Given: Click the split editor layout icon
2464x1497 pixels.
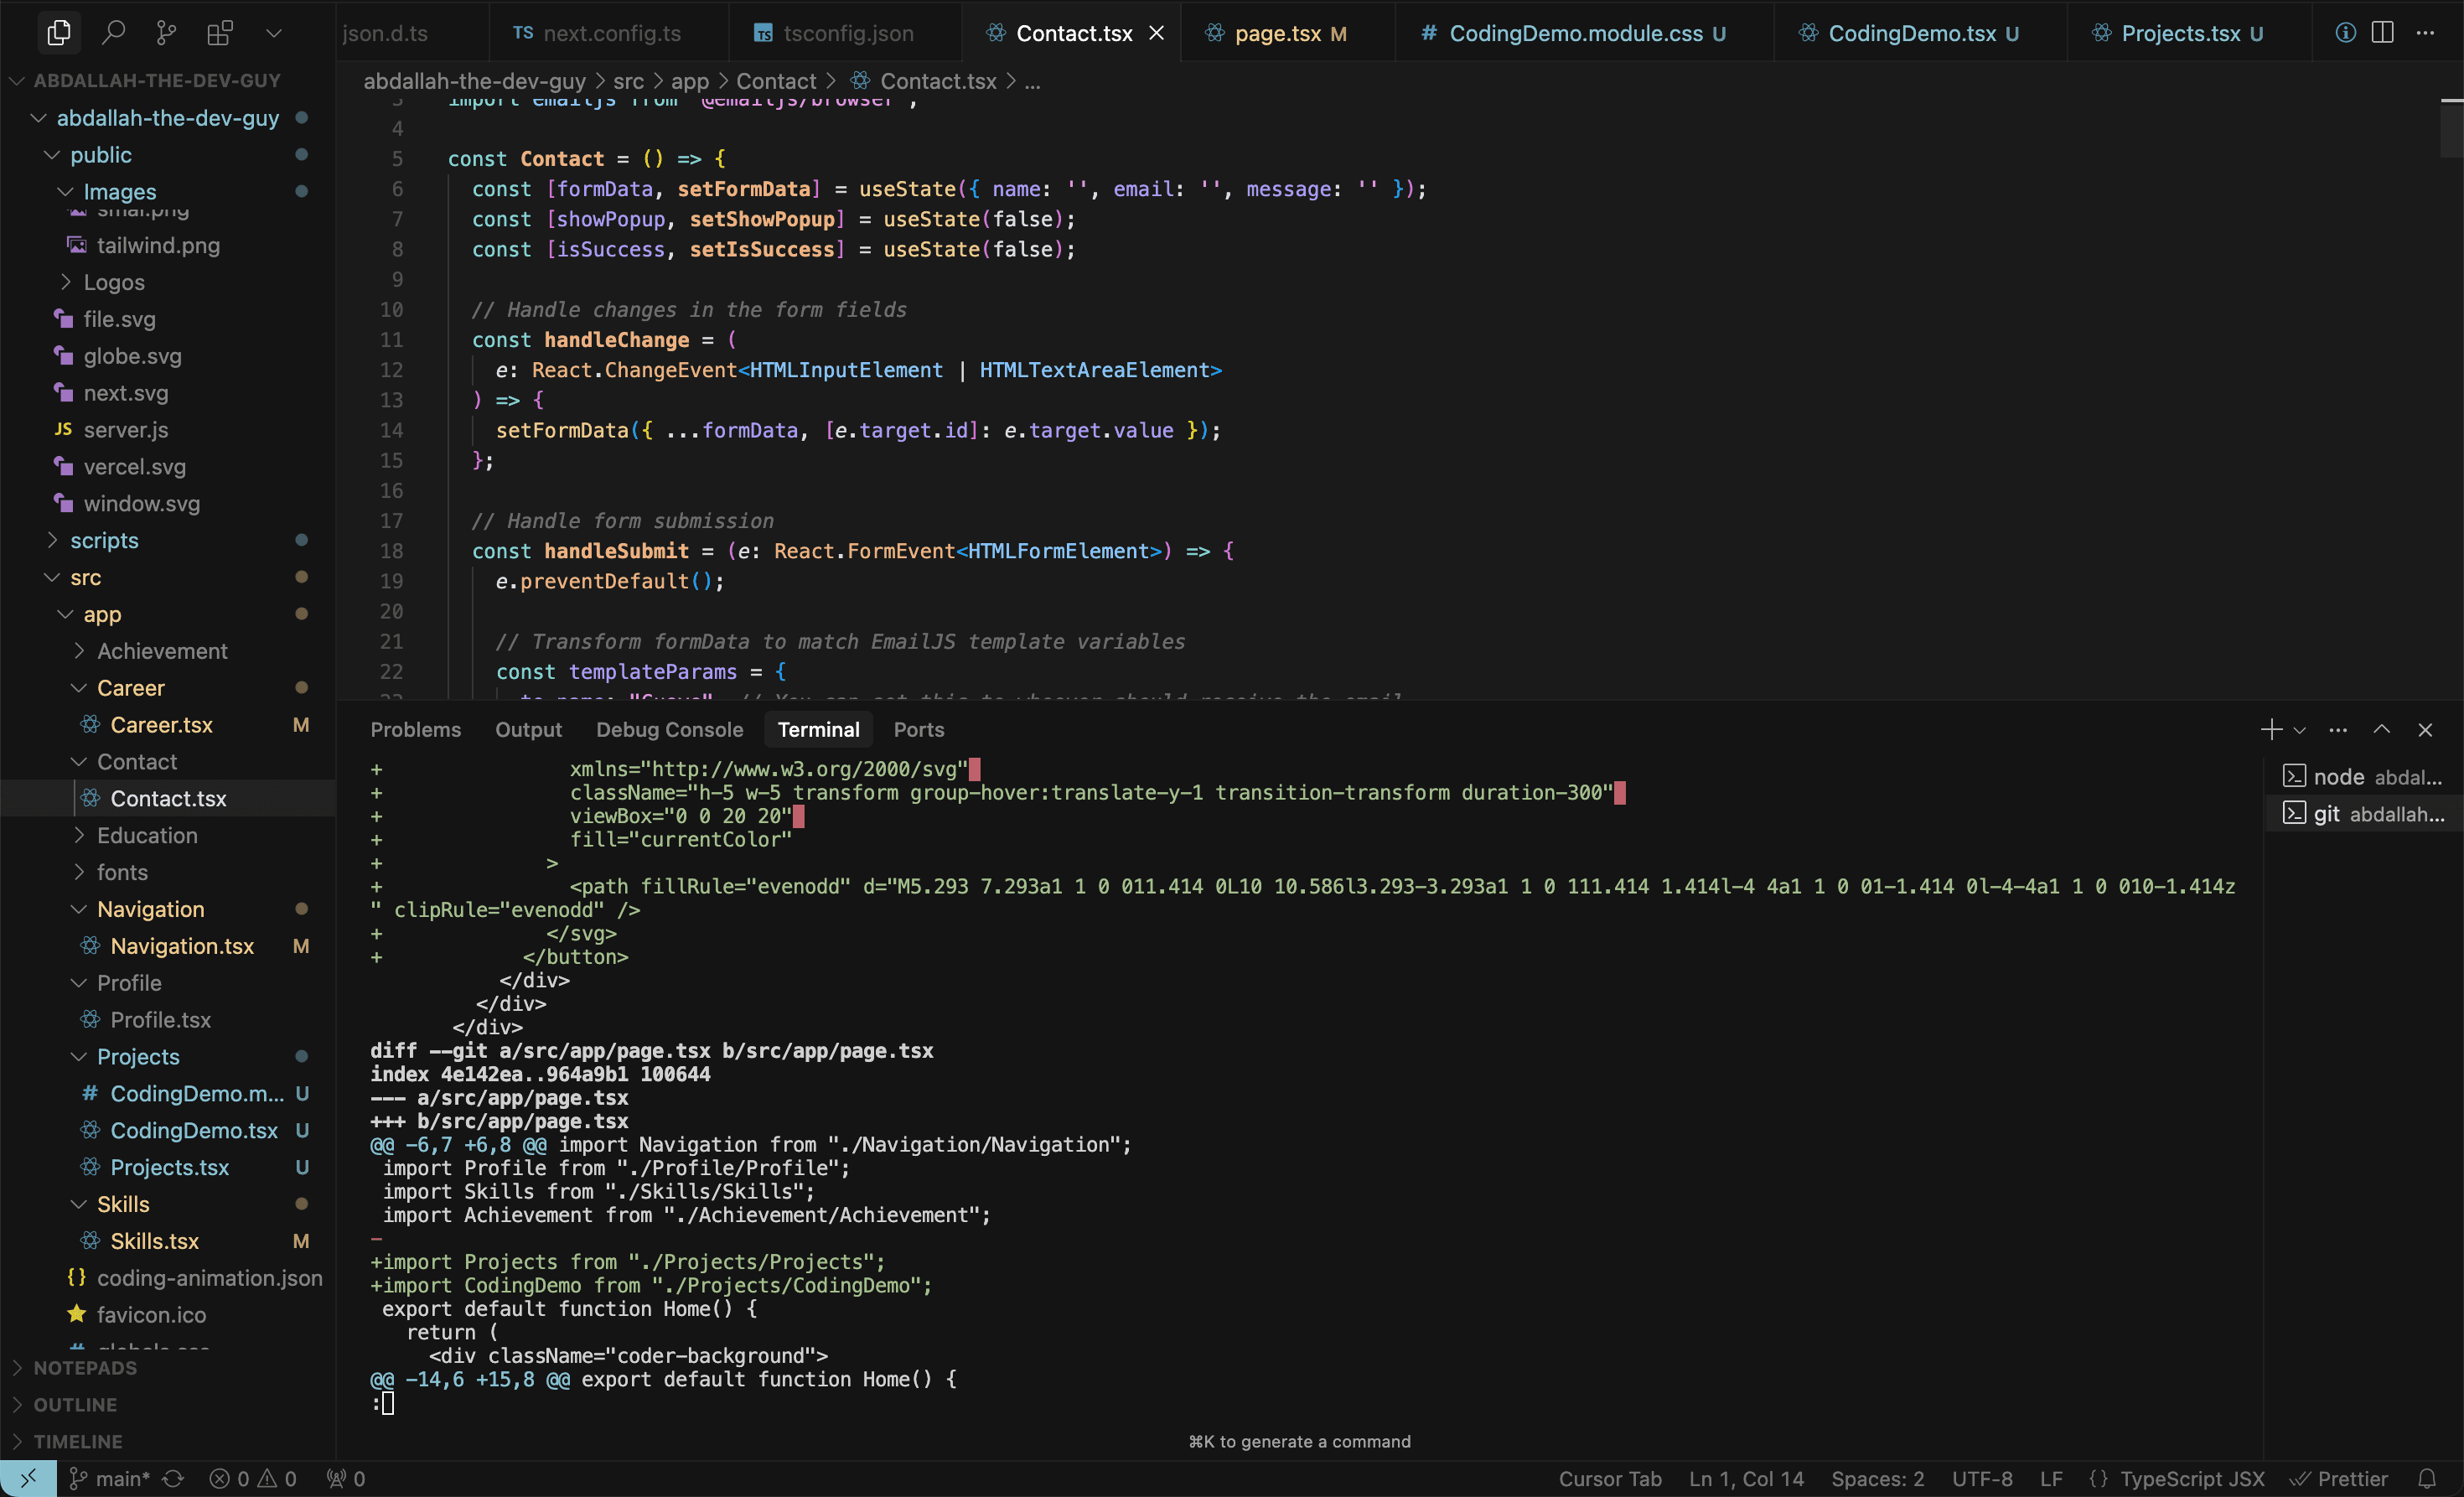Looking at the screenshot, I should [x=2383, y=33].
